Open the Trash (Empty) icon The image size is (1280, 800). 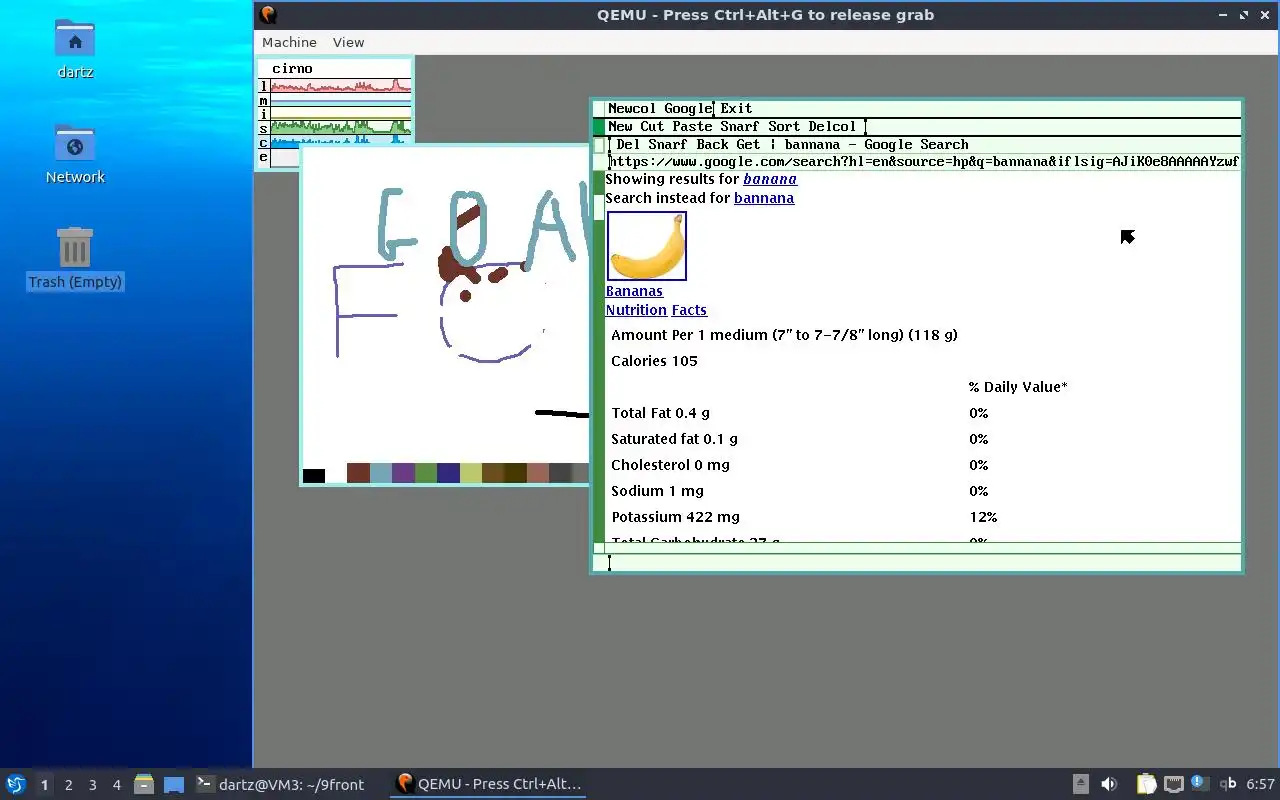point(75,247)
